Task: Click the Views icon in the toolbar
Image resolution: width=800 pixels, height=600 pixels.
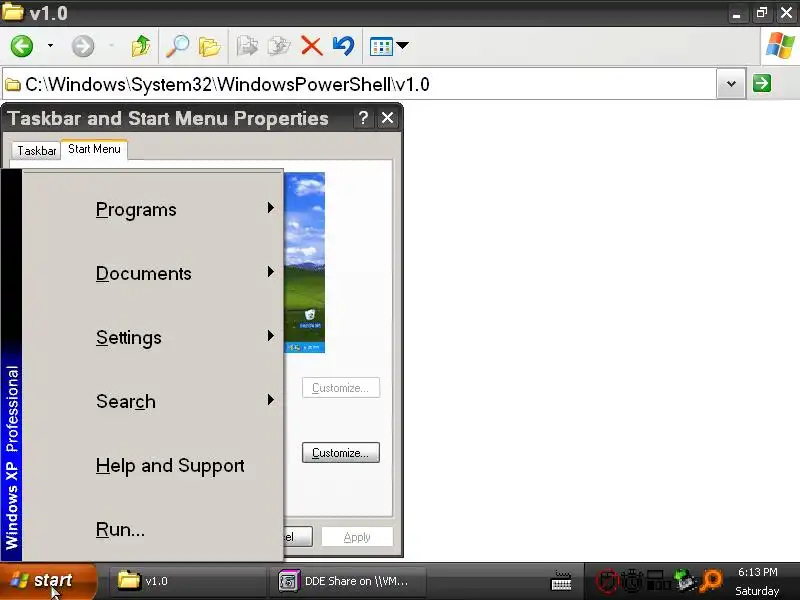Action: [381, 46]
